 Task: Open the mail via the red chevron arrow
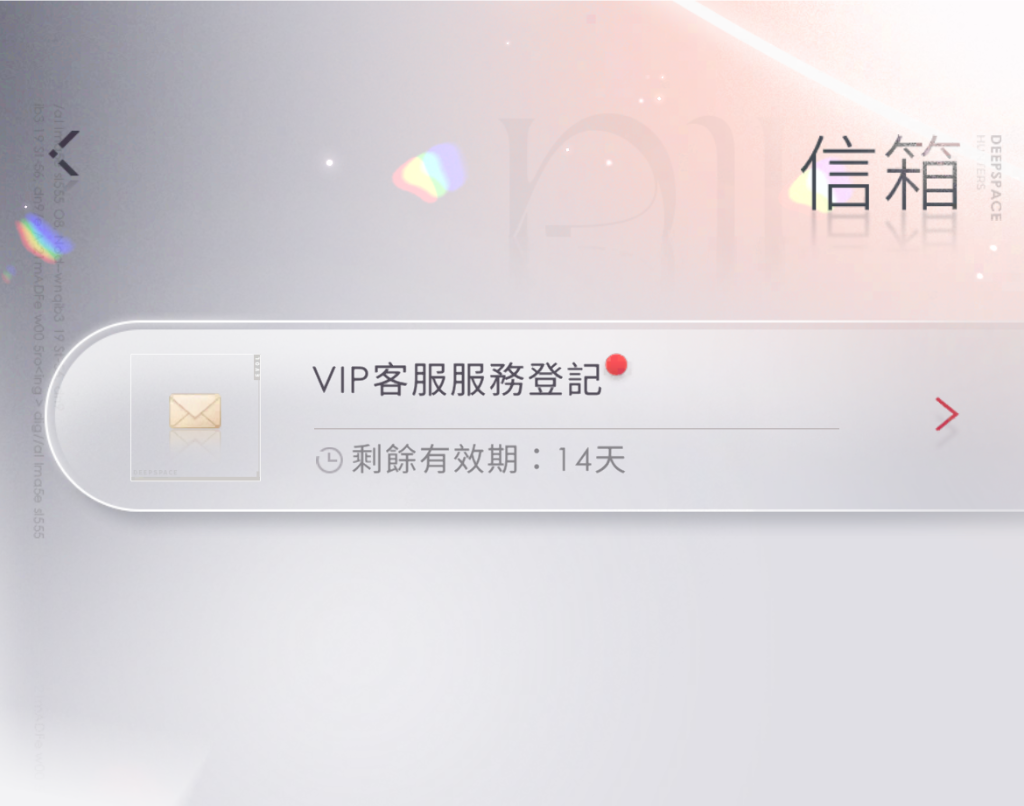tap(946, 414)
